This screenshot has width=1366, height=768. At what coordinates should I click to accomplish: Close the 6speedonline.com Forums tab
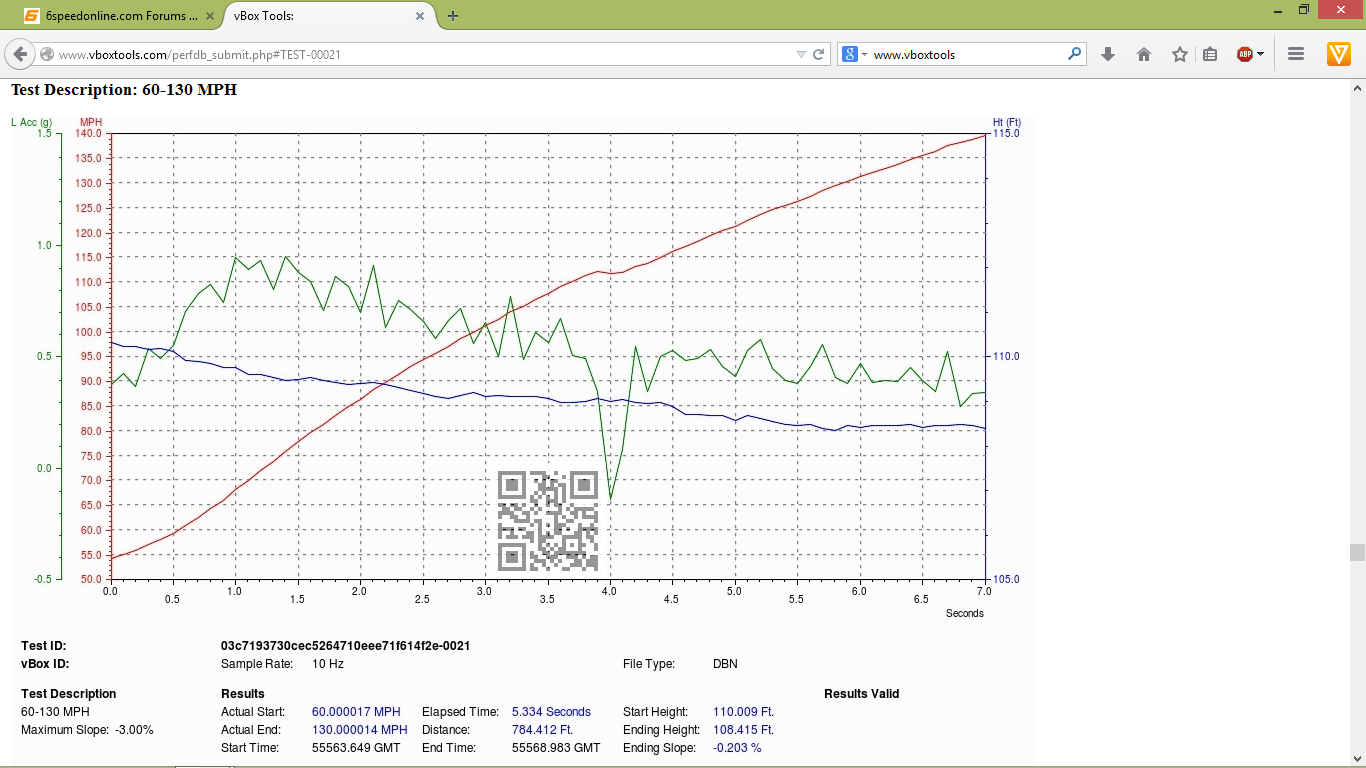point(211,15)
